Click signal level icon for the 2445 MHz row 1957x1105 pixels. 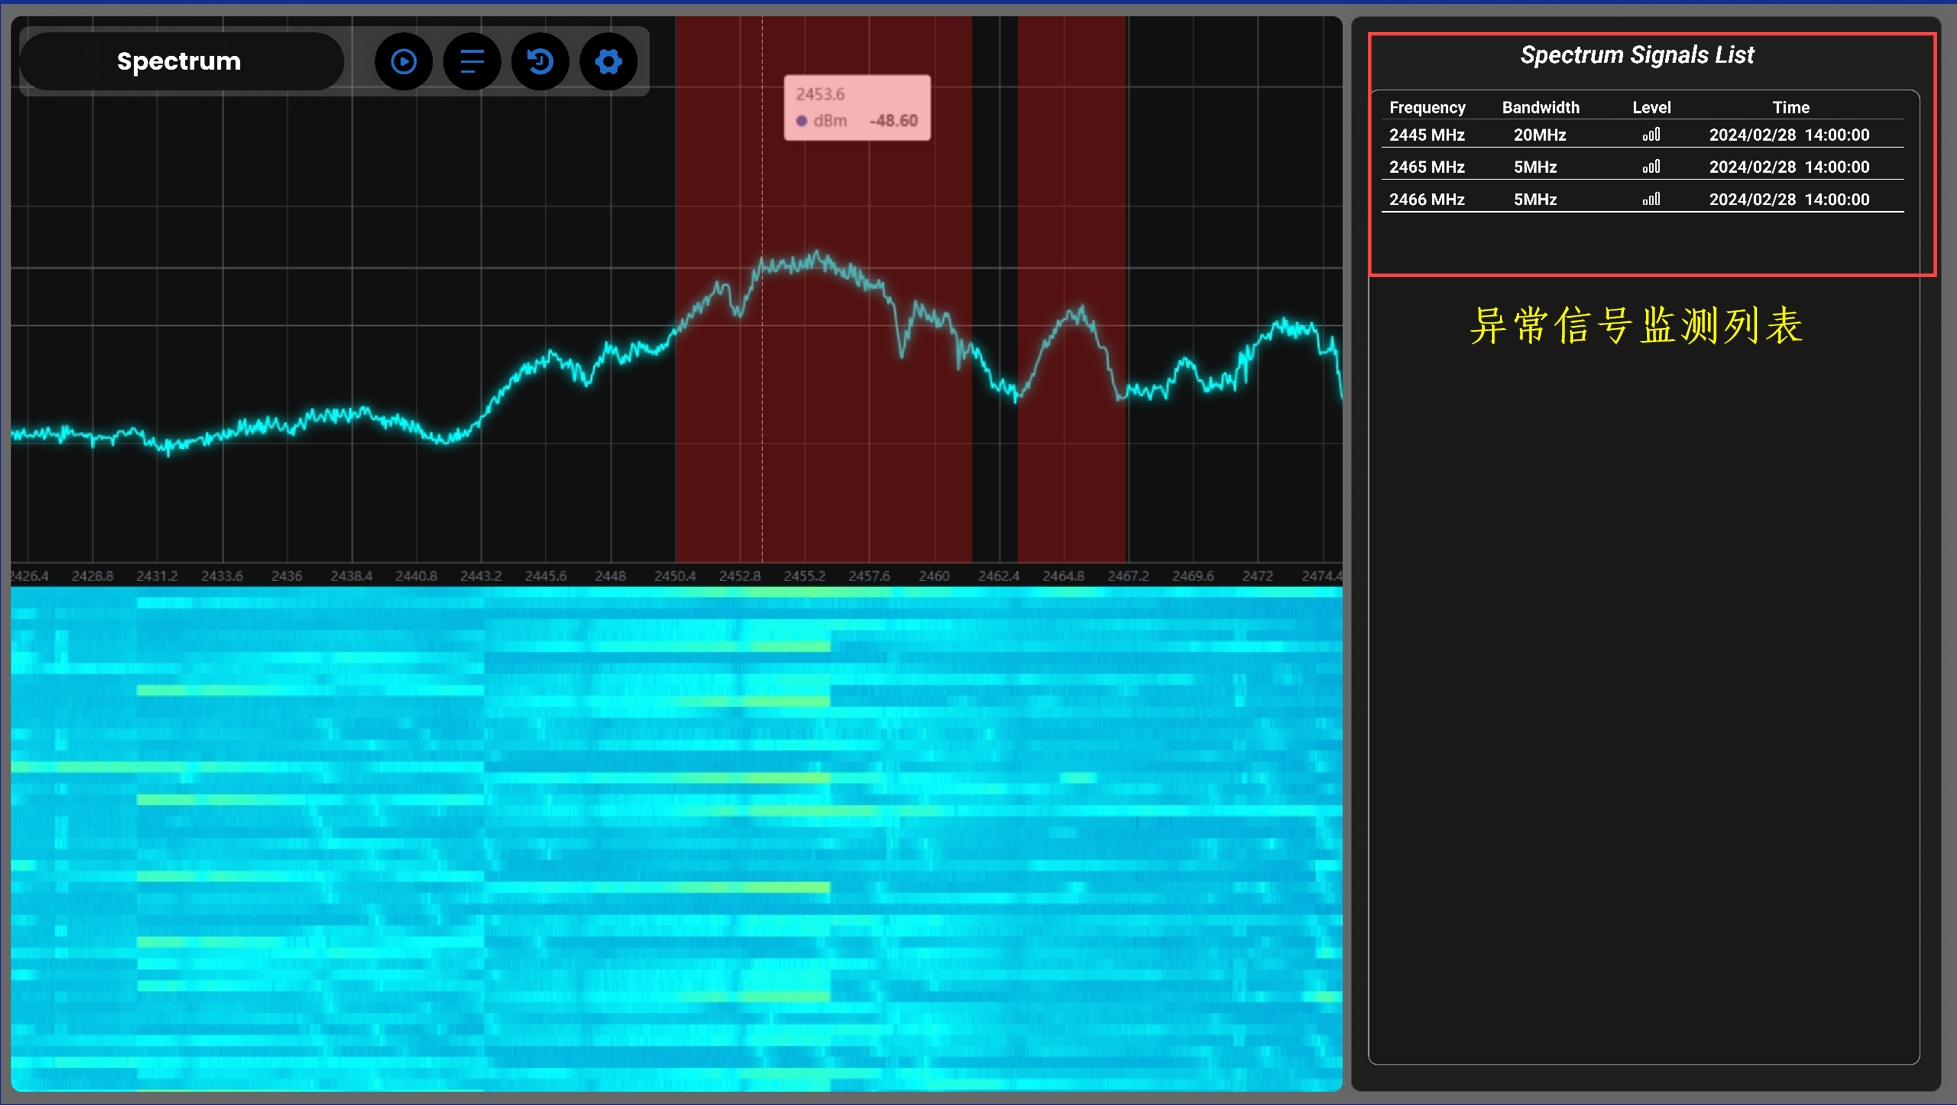(1651, 135)
